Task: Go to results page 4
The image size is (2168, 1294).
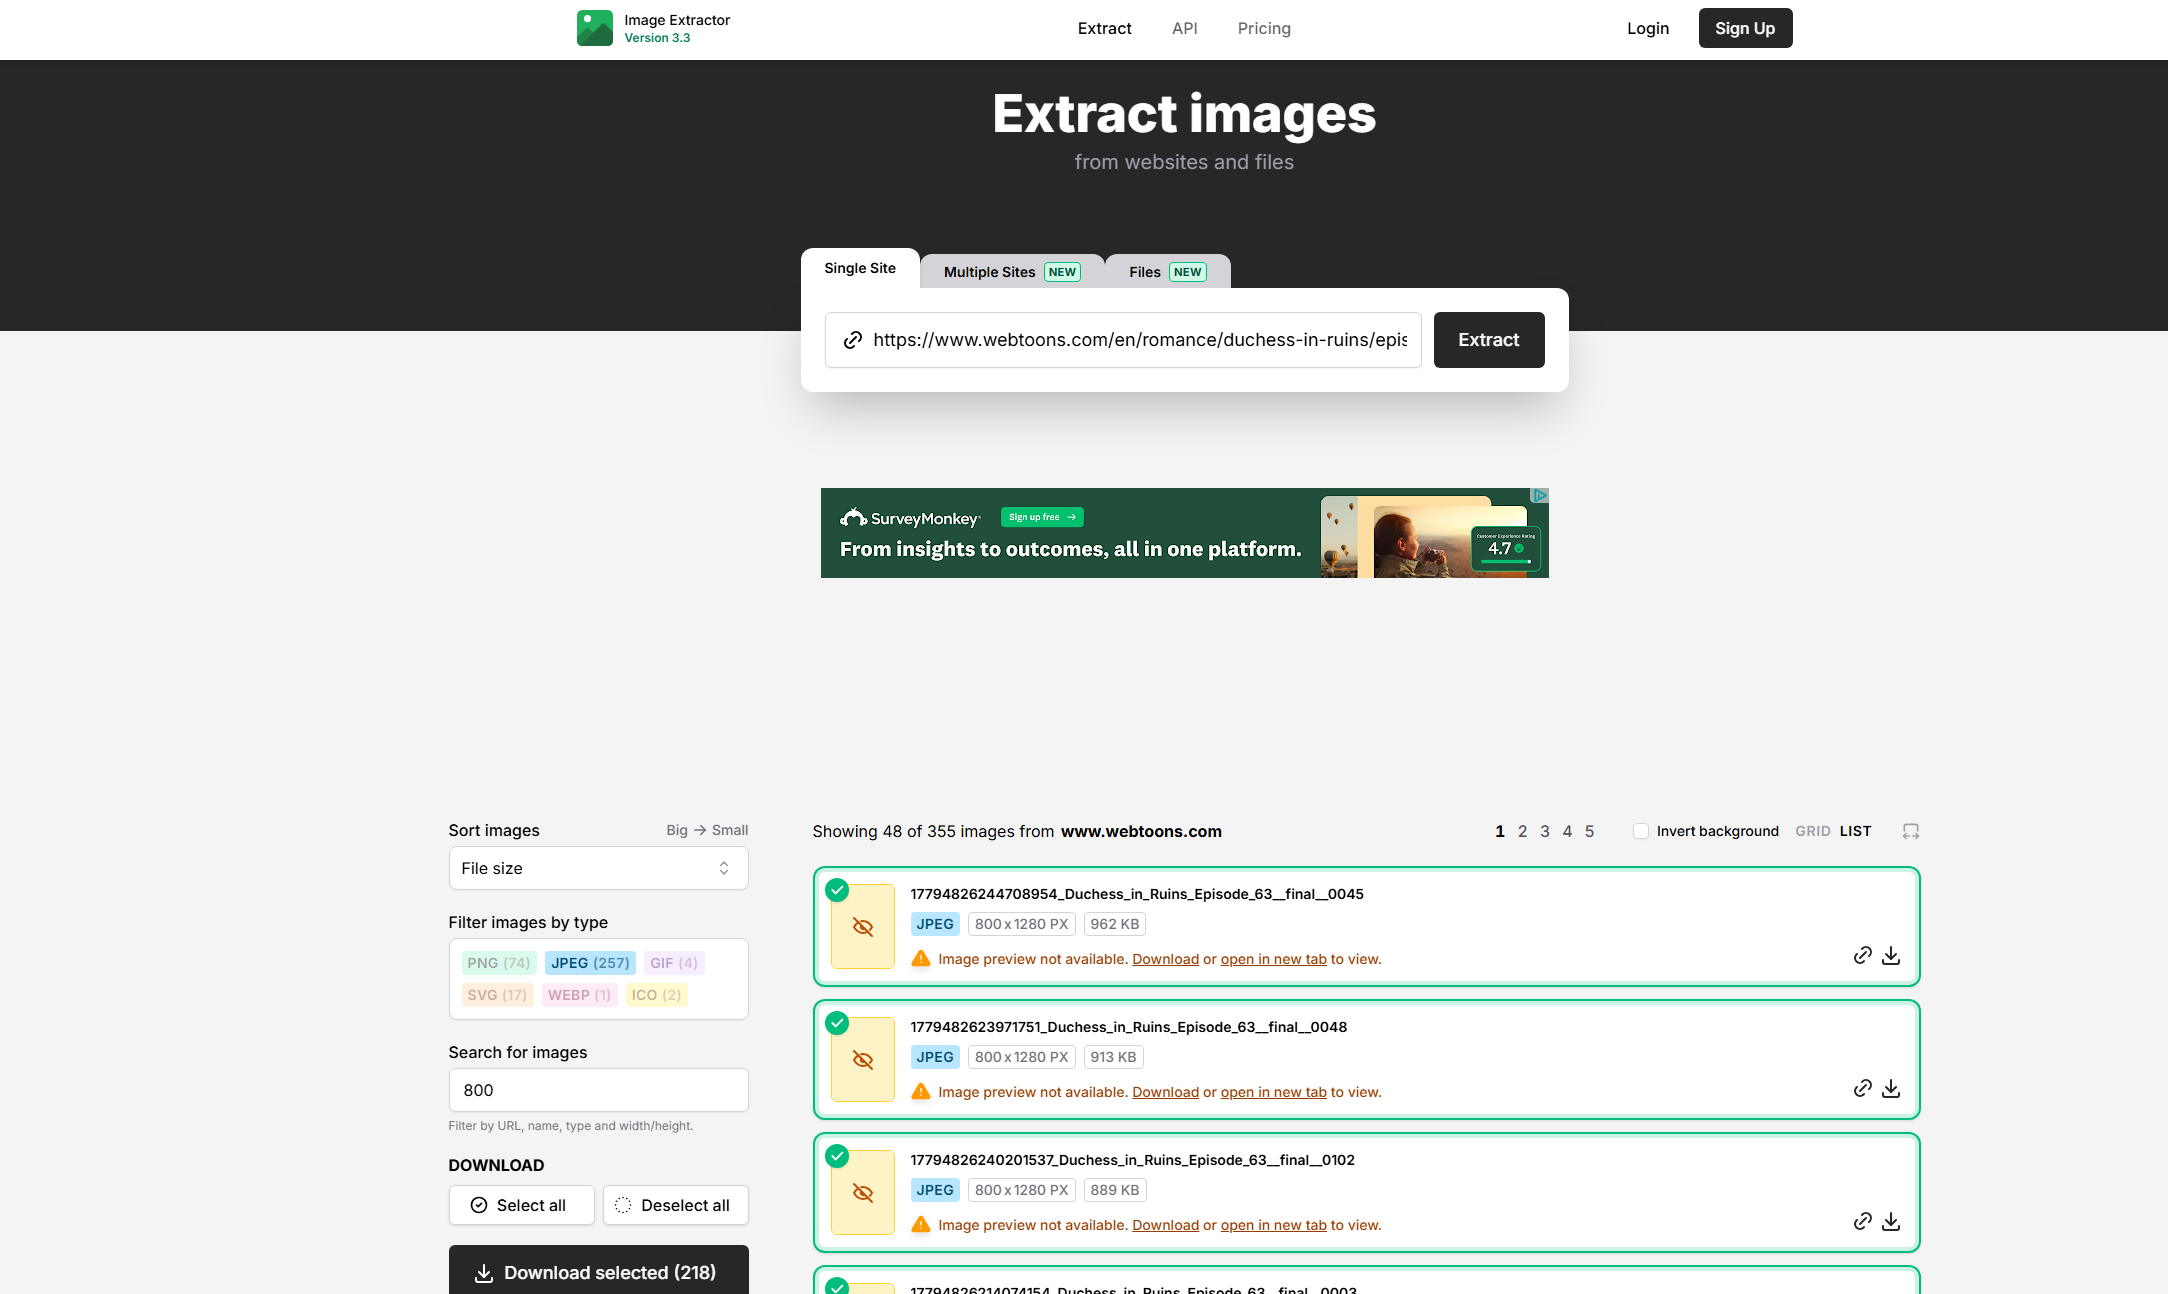Action: coord(1567,831)
